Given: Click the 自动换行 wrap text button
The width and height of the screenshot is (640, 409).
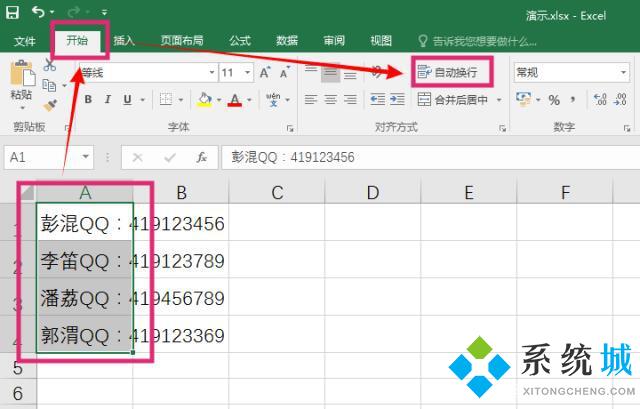Looking at the screenshot, I should tap(447, 72).
